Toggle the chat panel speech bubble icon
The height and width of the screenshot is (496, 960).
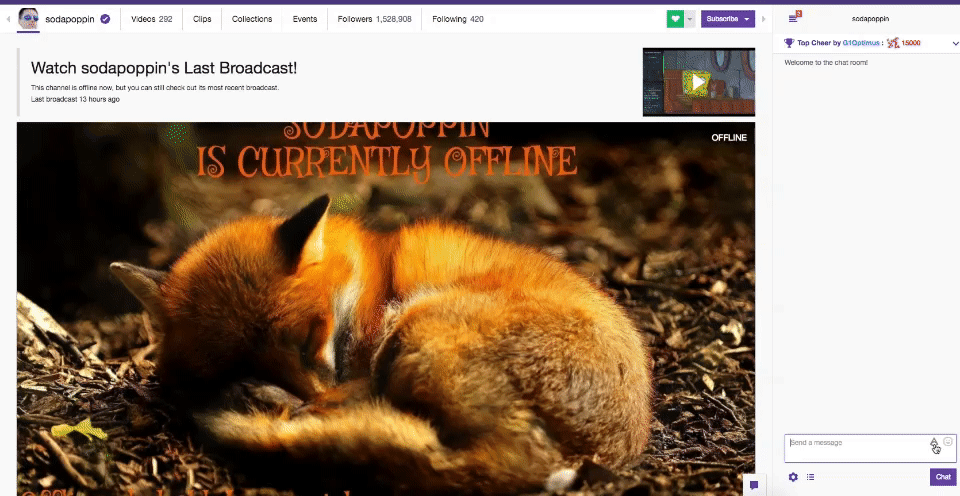(x=754, y=485)
